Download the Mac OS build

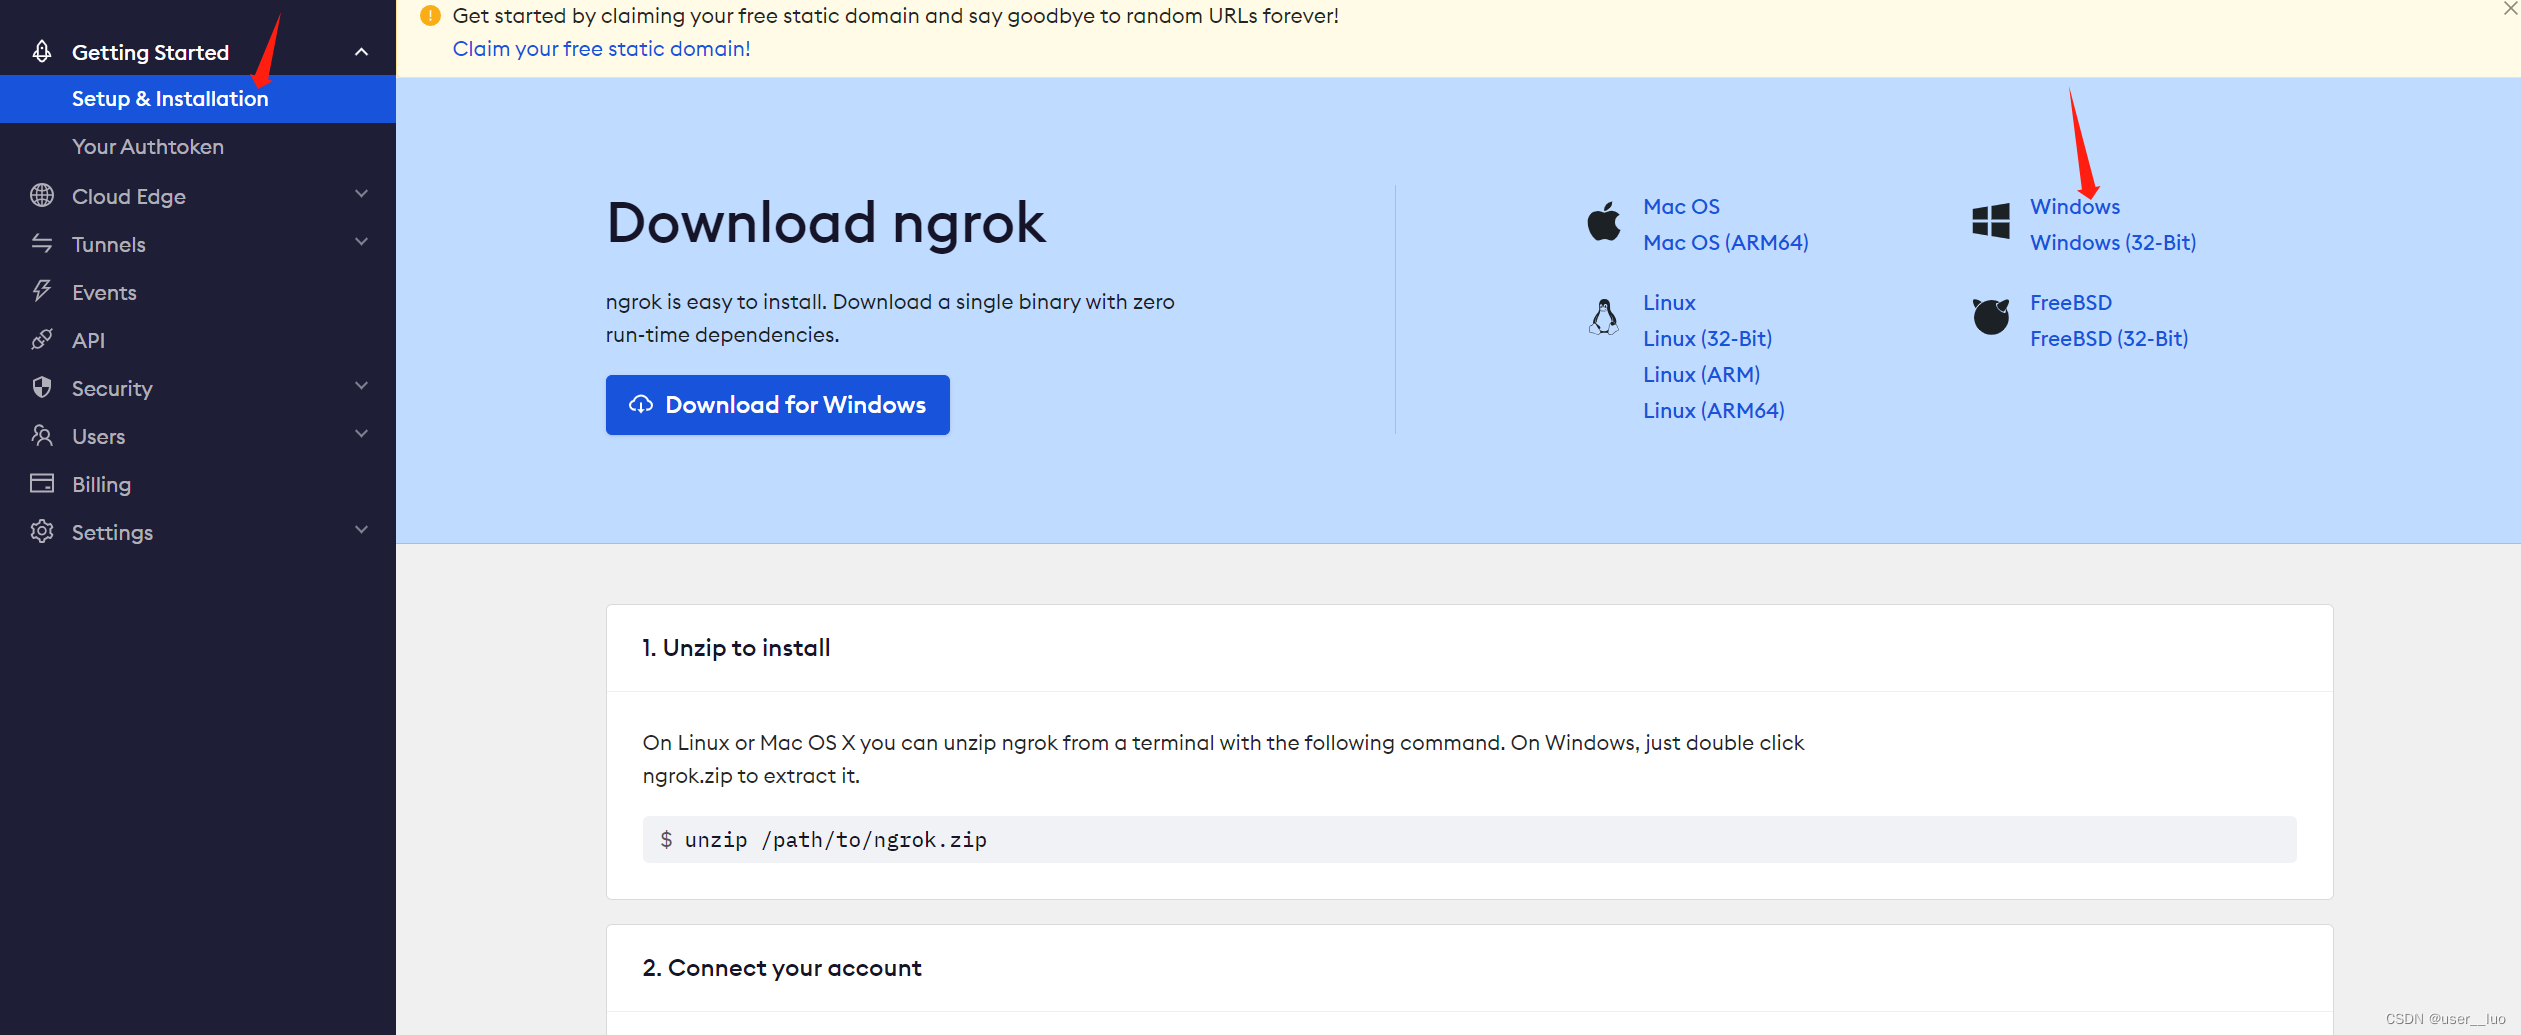pos(1681,207)
